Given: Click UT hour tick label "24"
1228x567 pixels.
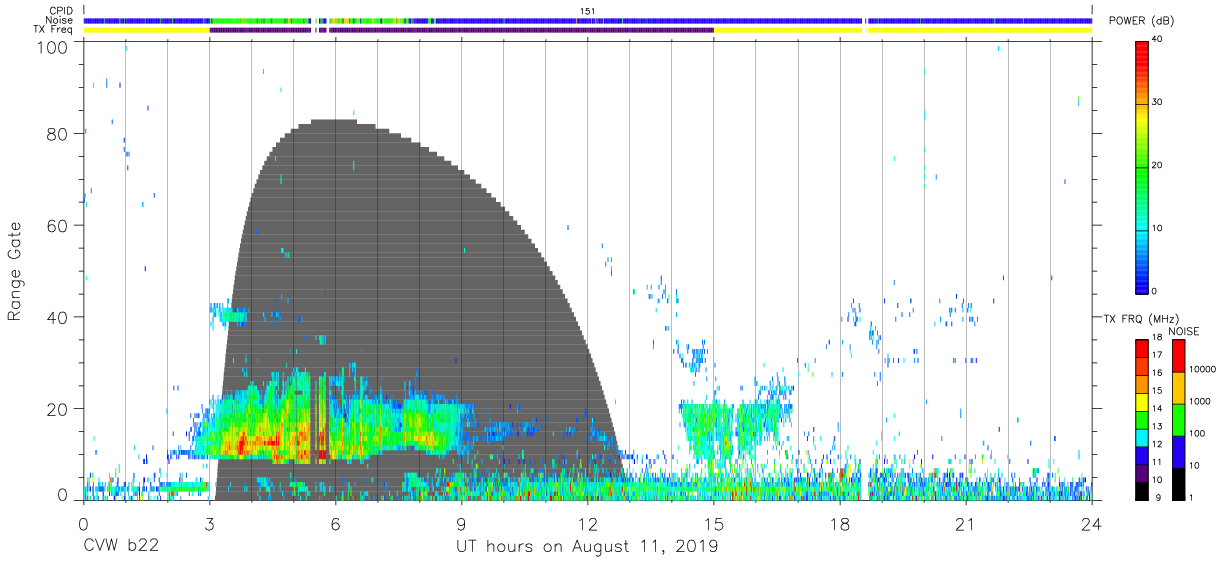Looking at the screenshot, I should click(x=1091, y=524).
